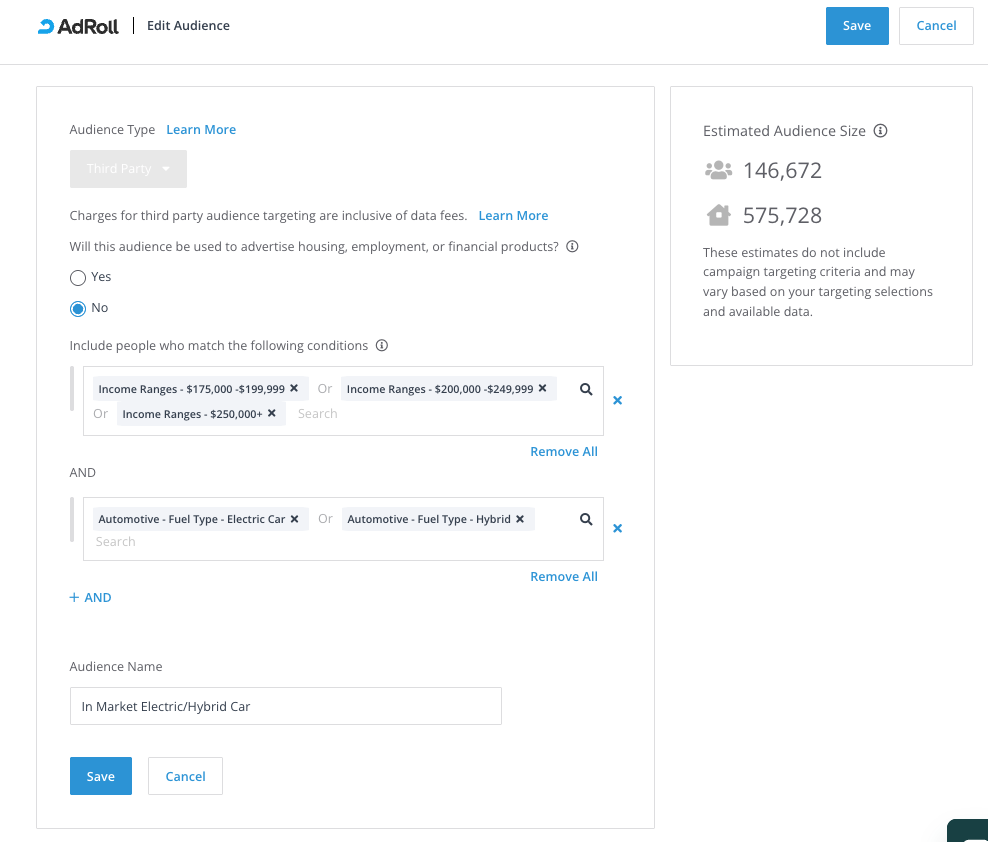The image size is (988, 842).
Task: Click info icon beside housing employment question
Action: tap(573, 247)
